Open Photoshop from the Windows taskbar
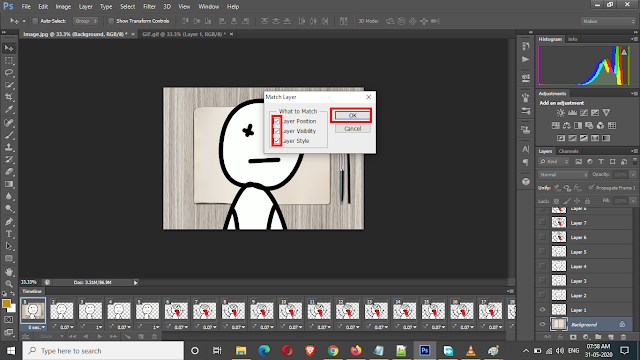This screenshot has width=640, height=360. coord(424,351)
